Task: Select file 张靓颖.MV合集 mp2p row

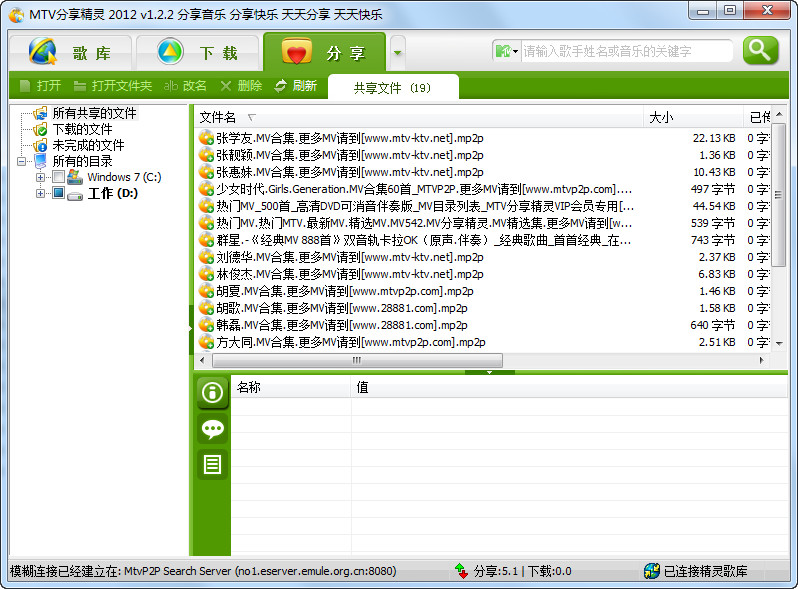Action: point(484,155)
